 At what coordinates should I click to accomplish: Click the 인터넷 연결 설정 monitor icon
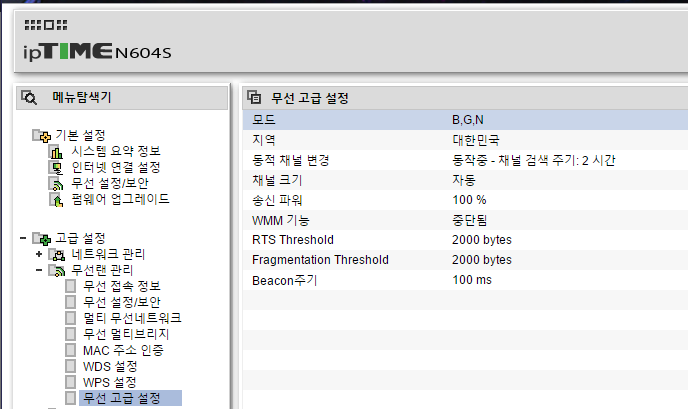click(56, 168)
